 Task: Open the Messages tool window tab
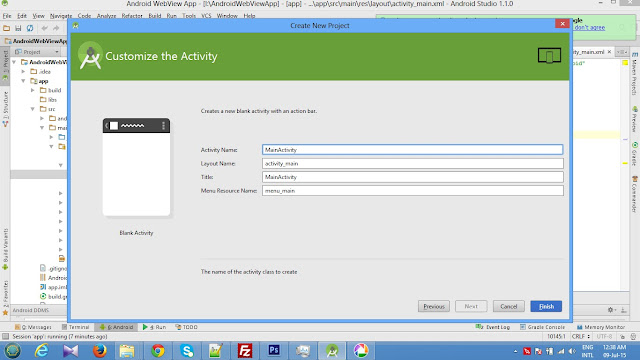[x=33, y=327]
